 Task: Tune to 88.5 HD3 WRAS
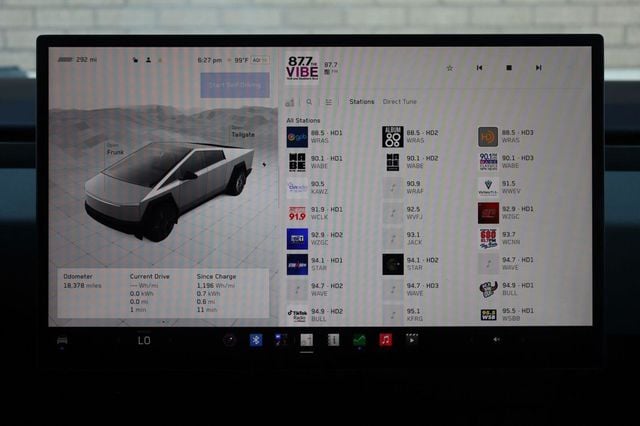point(506,137)
